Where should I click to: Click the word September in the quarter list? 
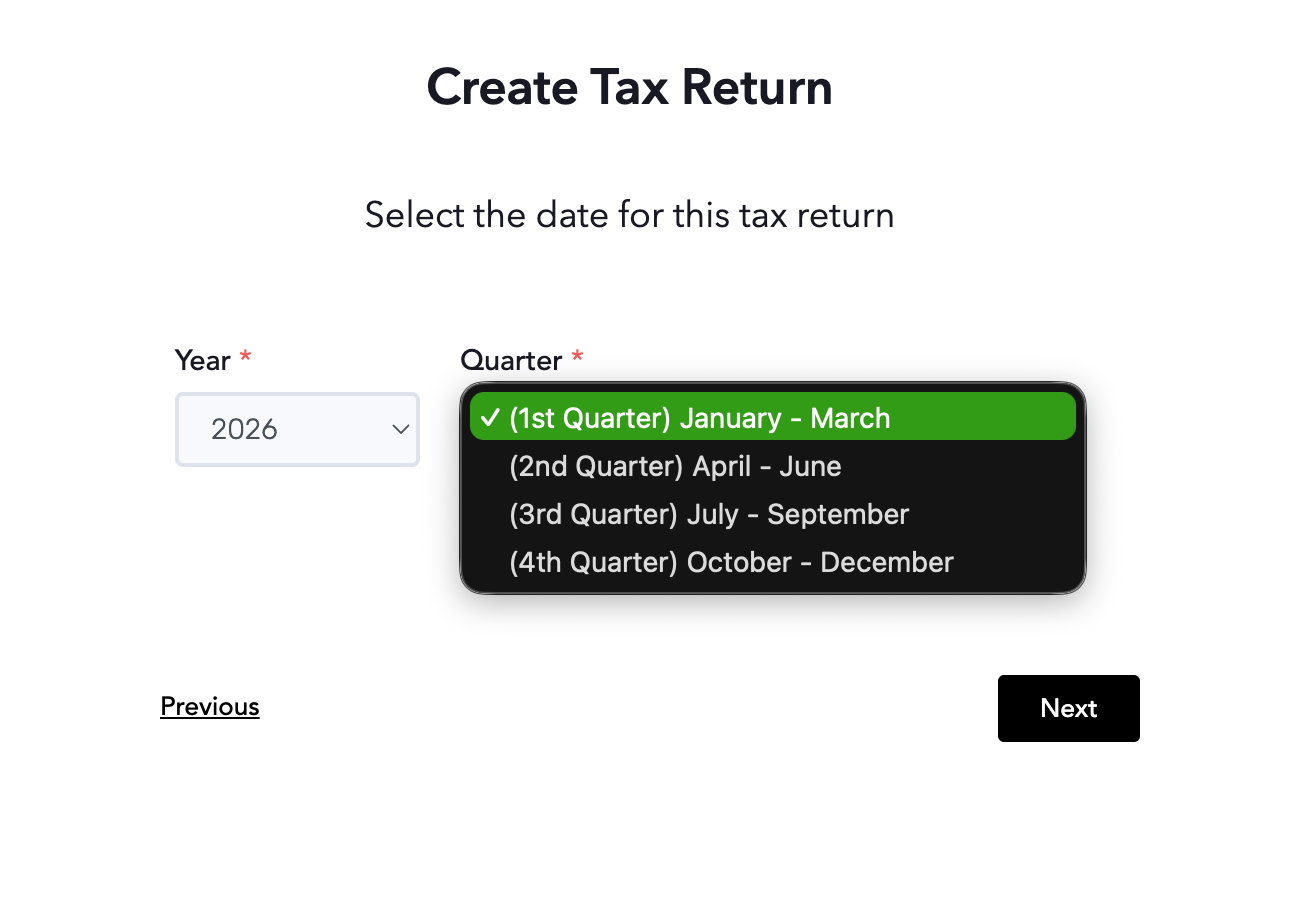(838, 514)
